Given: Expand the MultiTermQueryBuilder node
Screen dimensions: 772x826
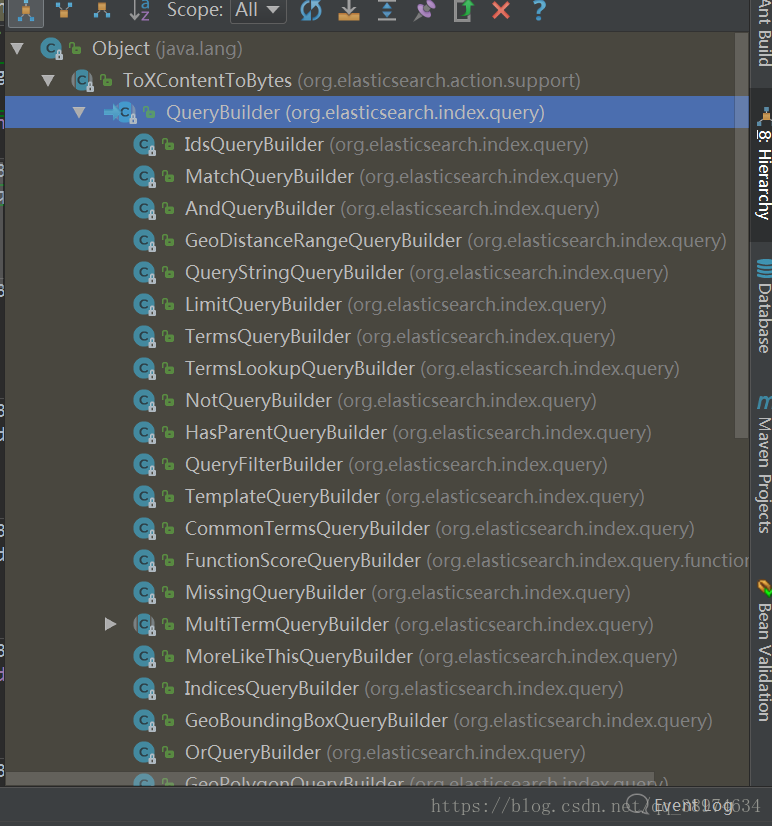Looking at the screenshot, I should pyautogui.click(x=110, y=625).
